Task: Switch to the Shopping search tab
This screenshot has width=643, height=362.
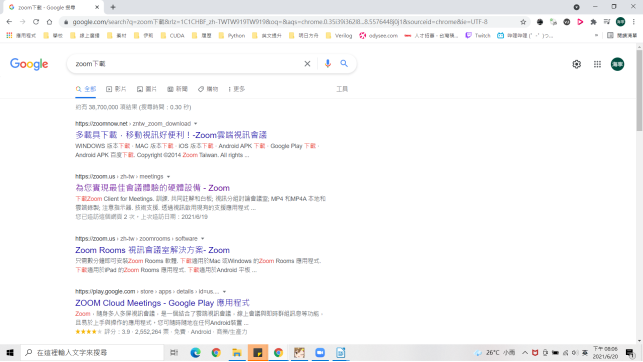Action: (x=208, y=89)
